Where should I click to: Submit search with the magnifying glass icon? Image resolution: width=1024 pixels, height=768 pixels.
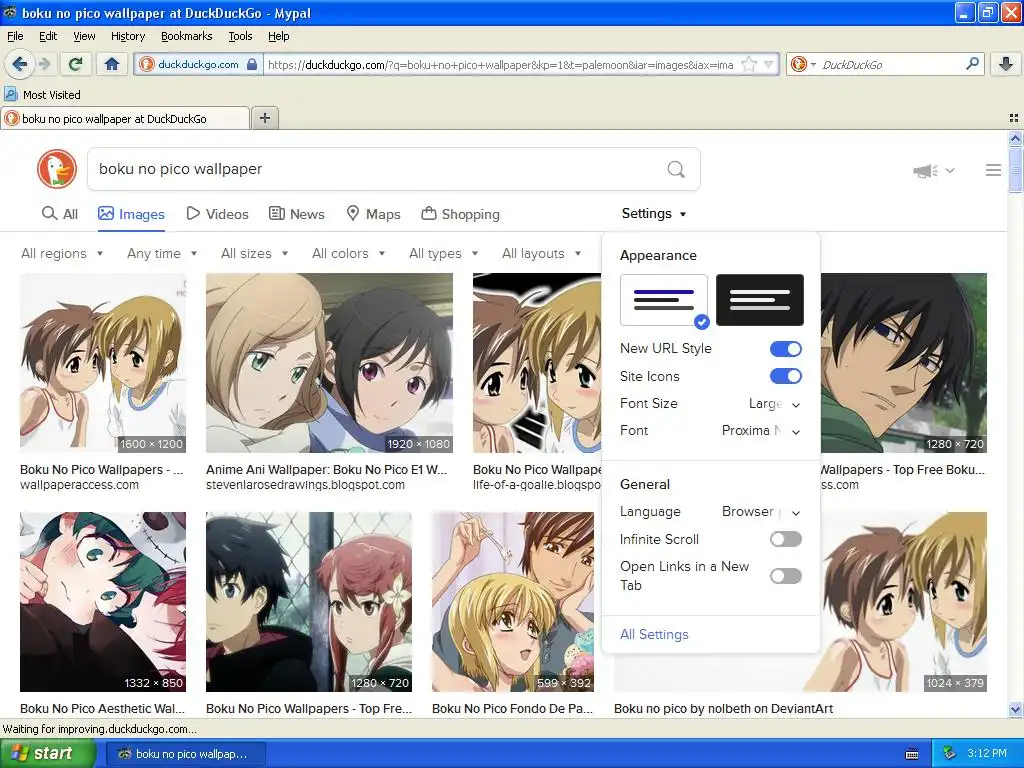click(676, 170)
